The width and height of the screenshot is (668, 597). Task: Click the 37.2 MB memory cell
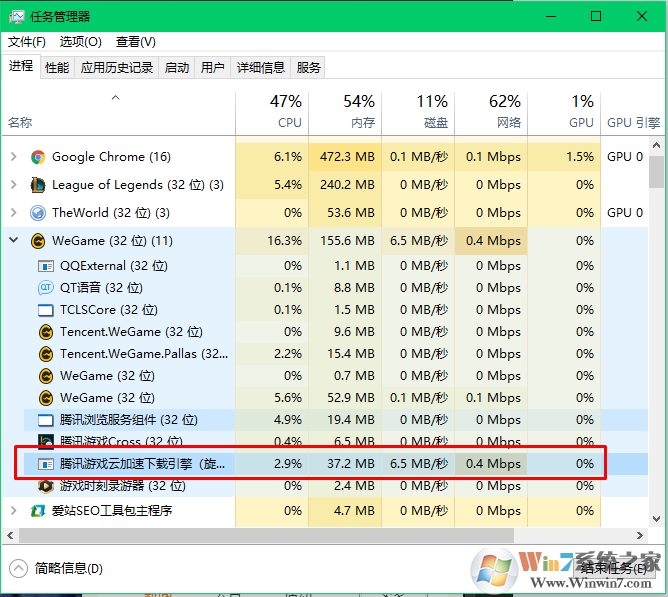[345, 464]
